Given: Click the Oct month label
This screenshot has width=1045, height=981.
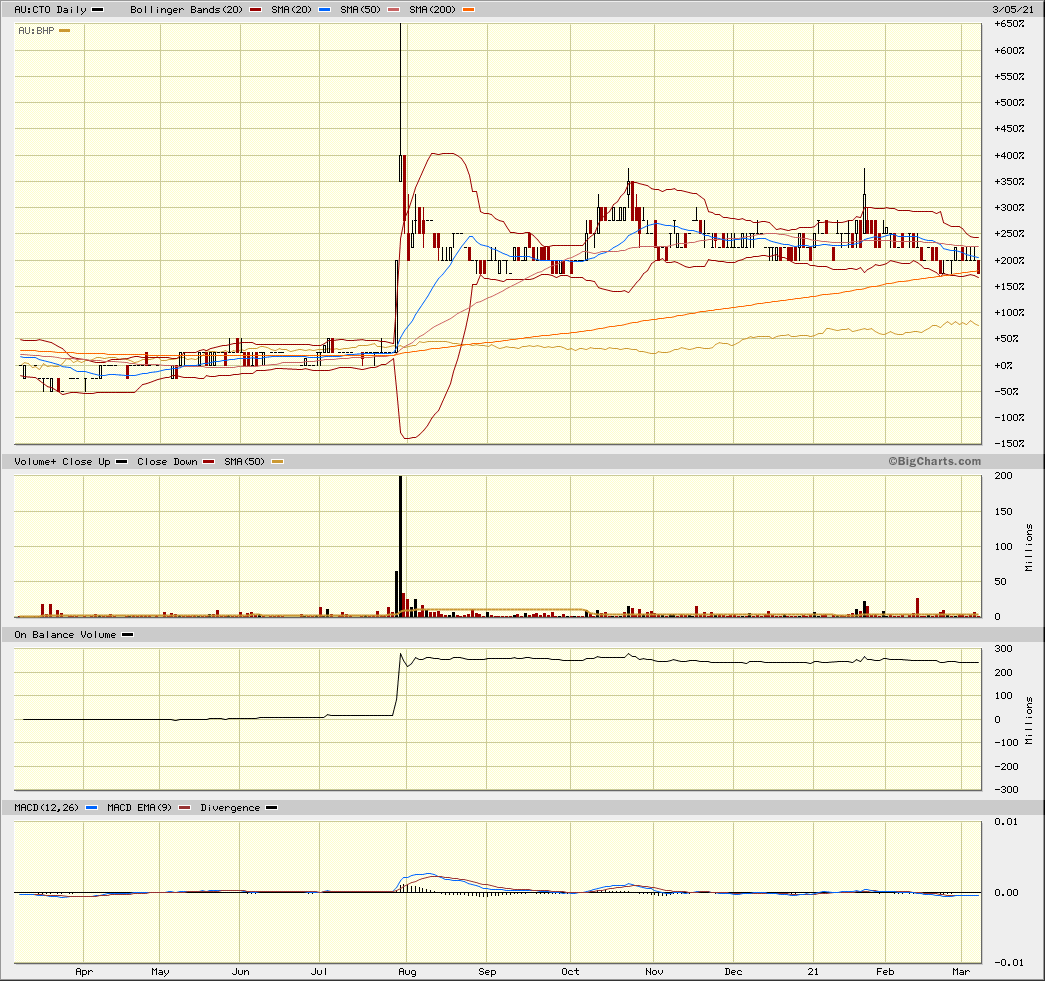Looking at the screenshot, I should point(570,972).
